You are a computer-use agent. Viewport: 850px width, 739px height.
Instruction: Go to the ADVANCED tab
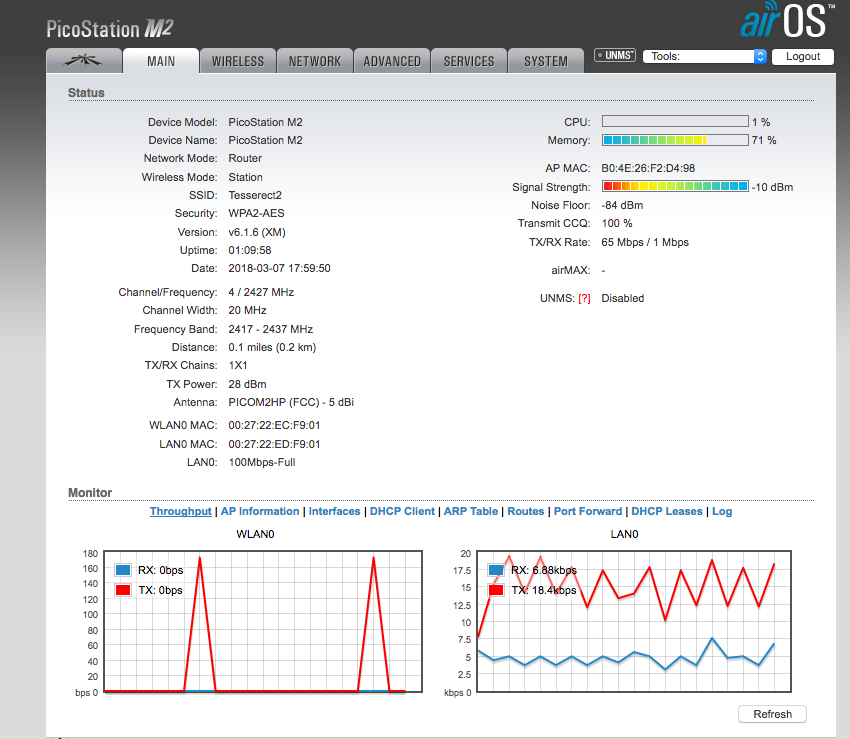pyautogui.click(x=392, y=61)
